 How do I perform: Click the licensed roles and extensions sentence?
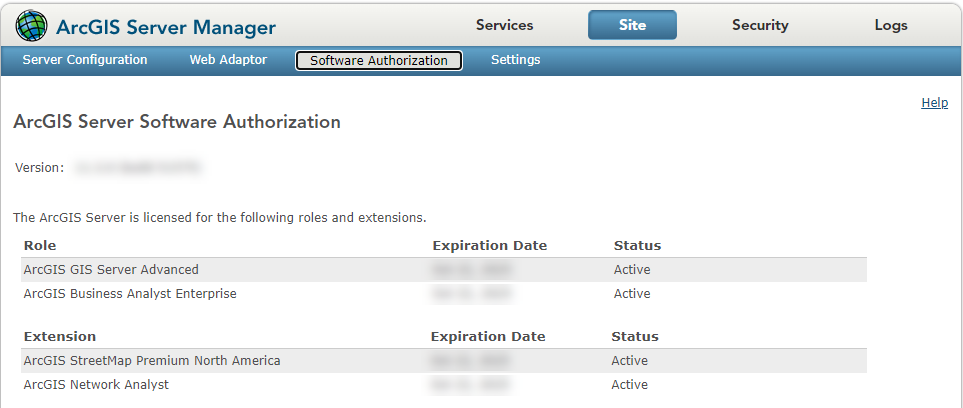point(220,218)
